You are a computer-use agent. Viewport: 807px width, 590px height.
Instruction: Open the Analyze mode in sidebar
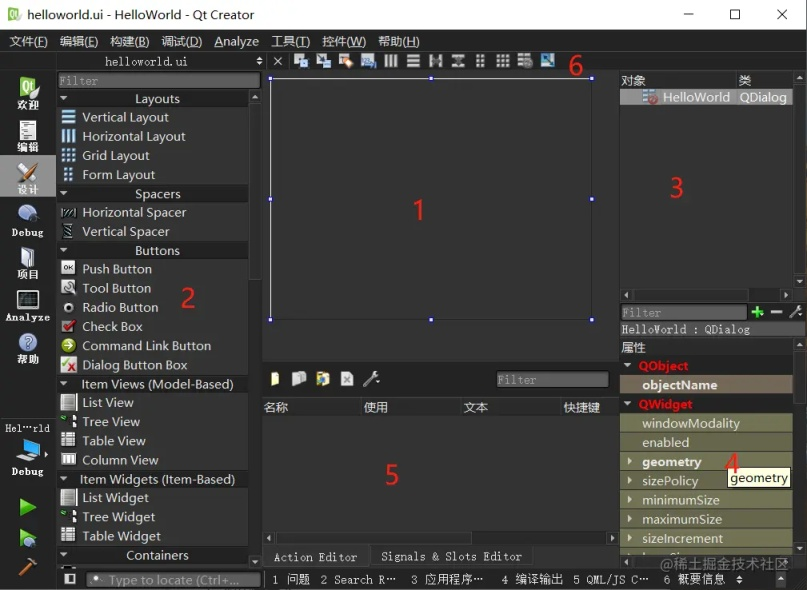[x=28, y=306]
